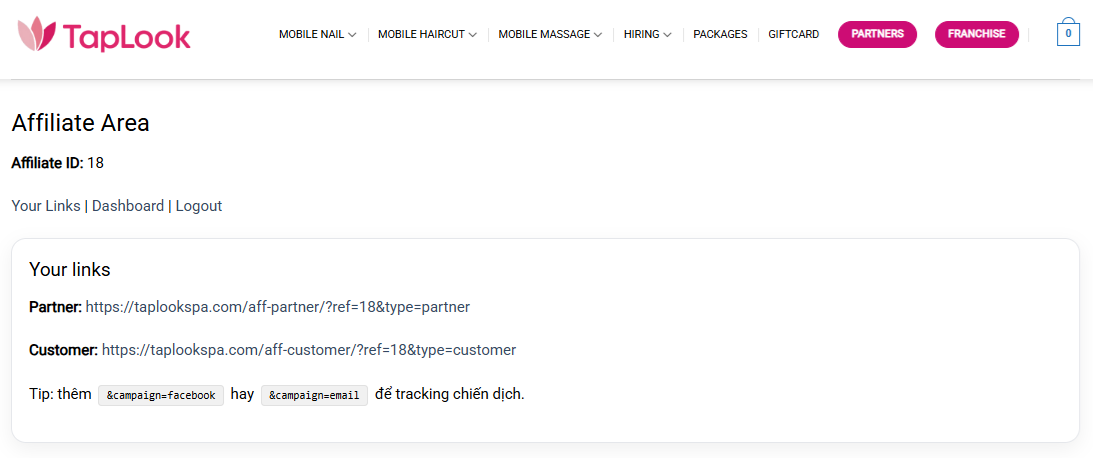Open the Hiring menu item
Screen dimensions: 1093x458
[x=641, y=34]
